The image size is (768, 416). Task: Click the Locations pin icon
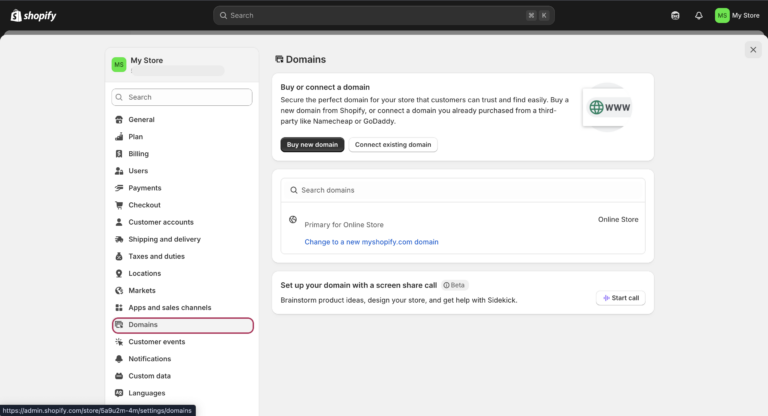tap(119, 273)
